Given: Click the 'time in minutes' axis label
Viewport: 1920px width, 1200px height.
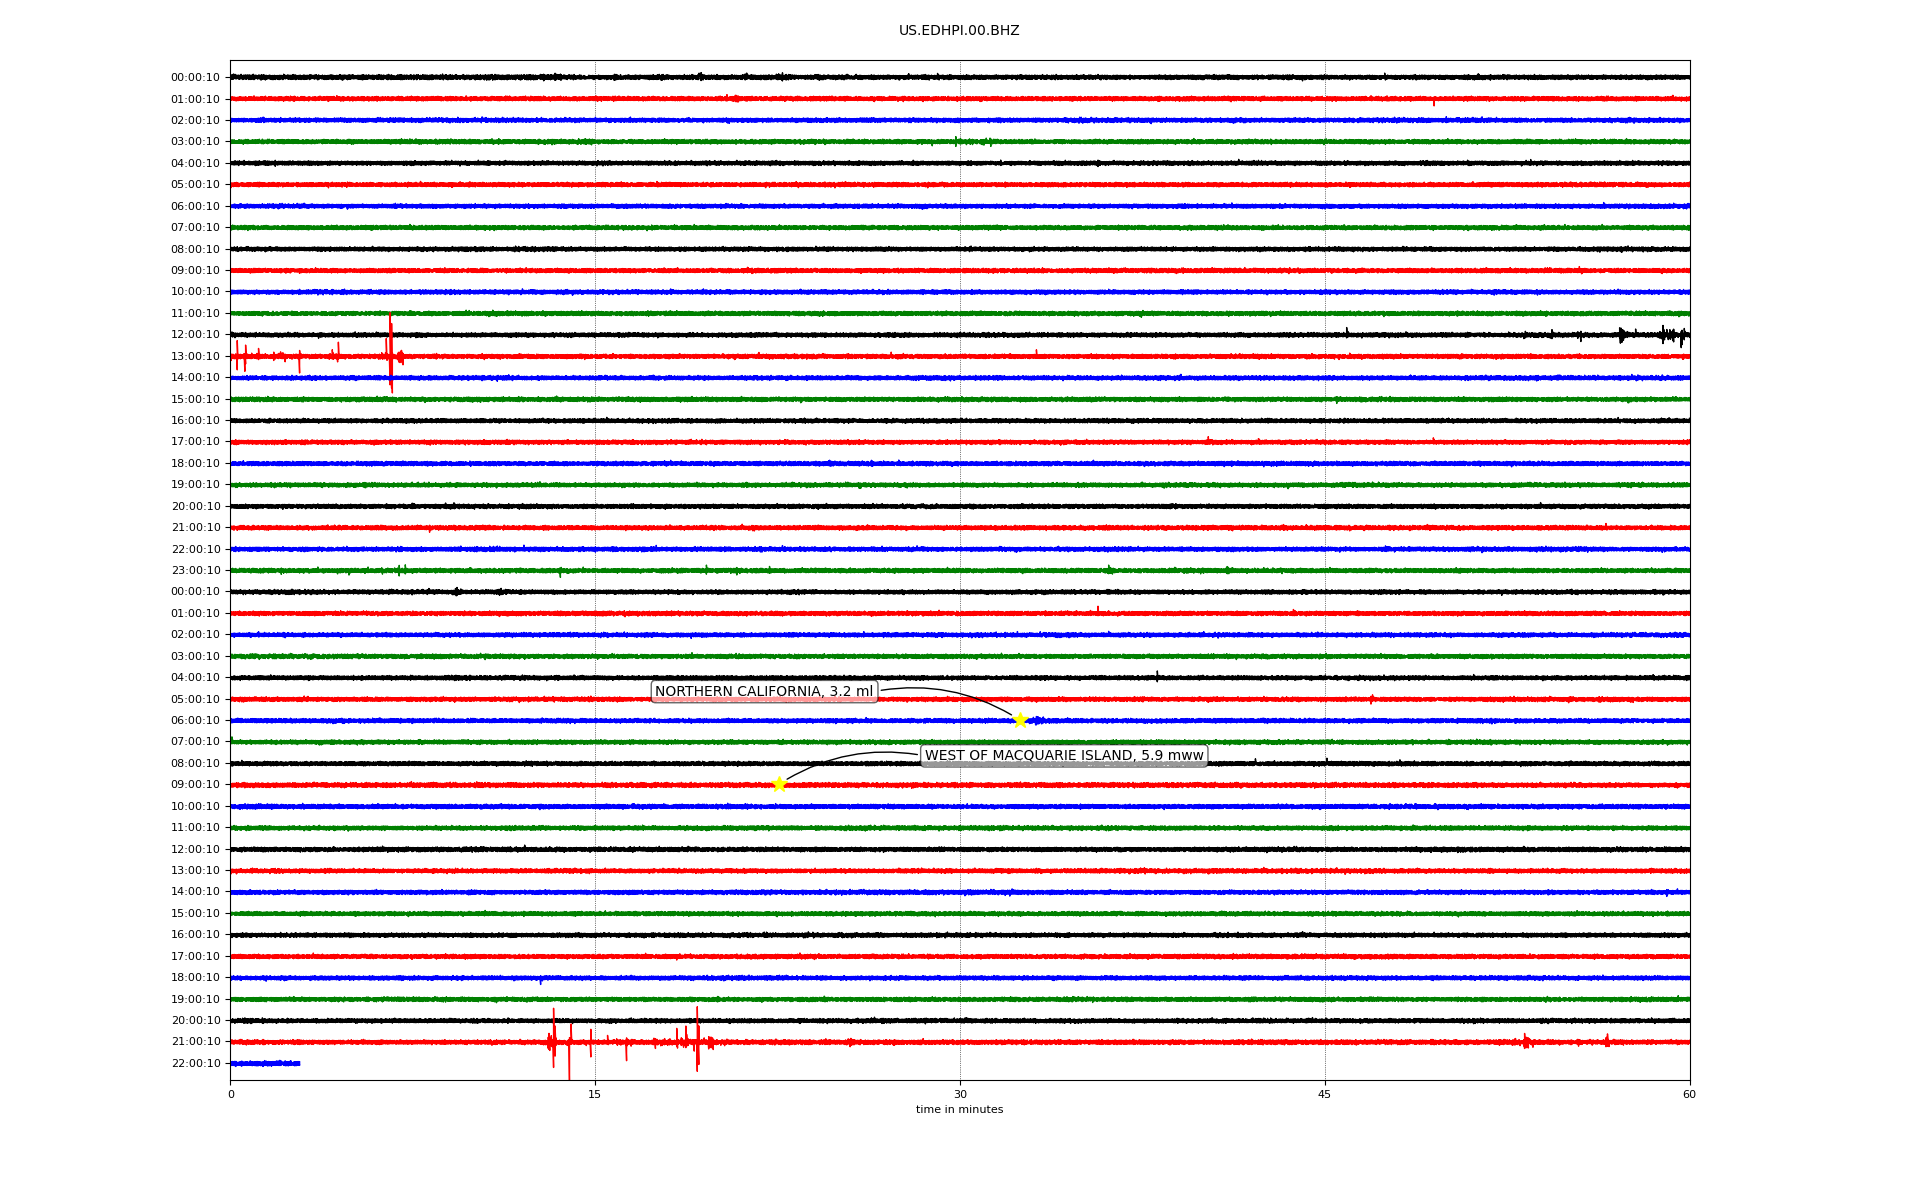Looking at the screenshot, I should coord(959,1110).
